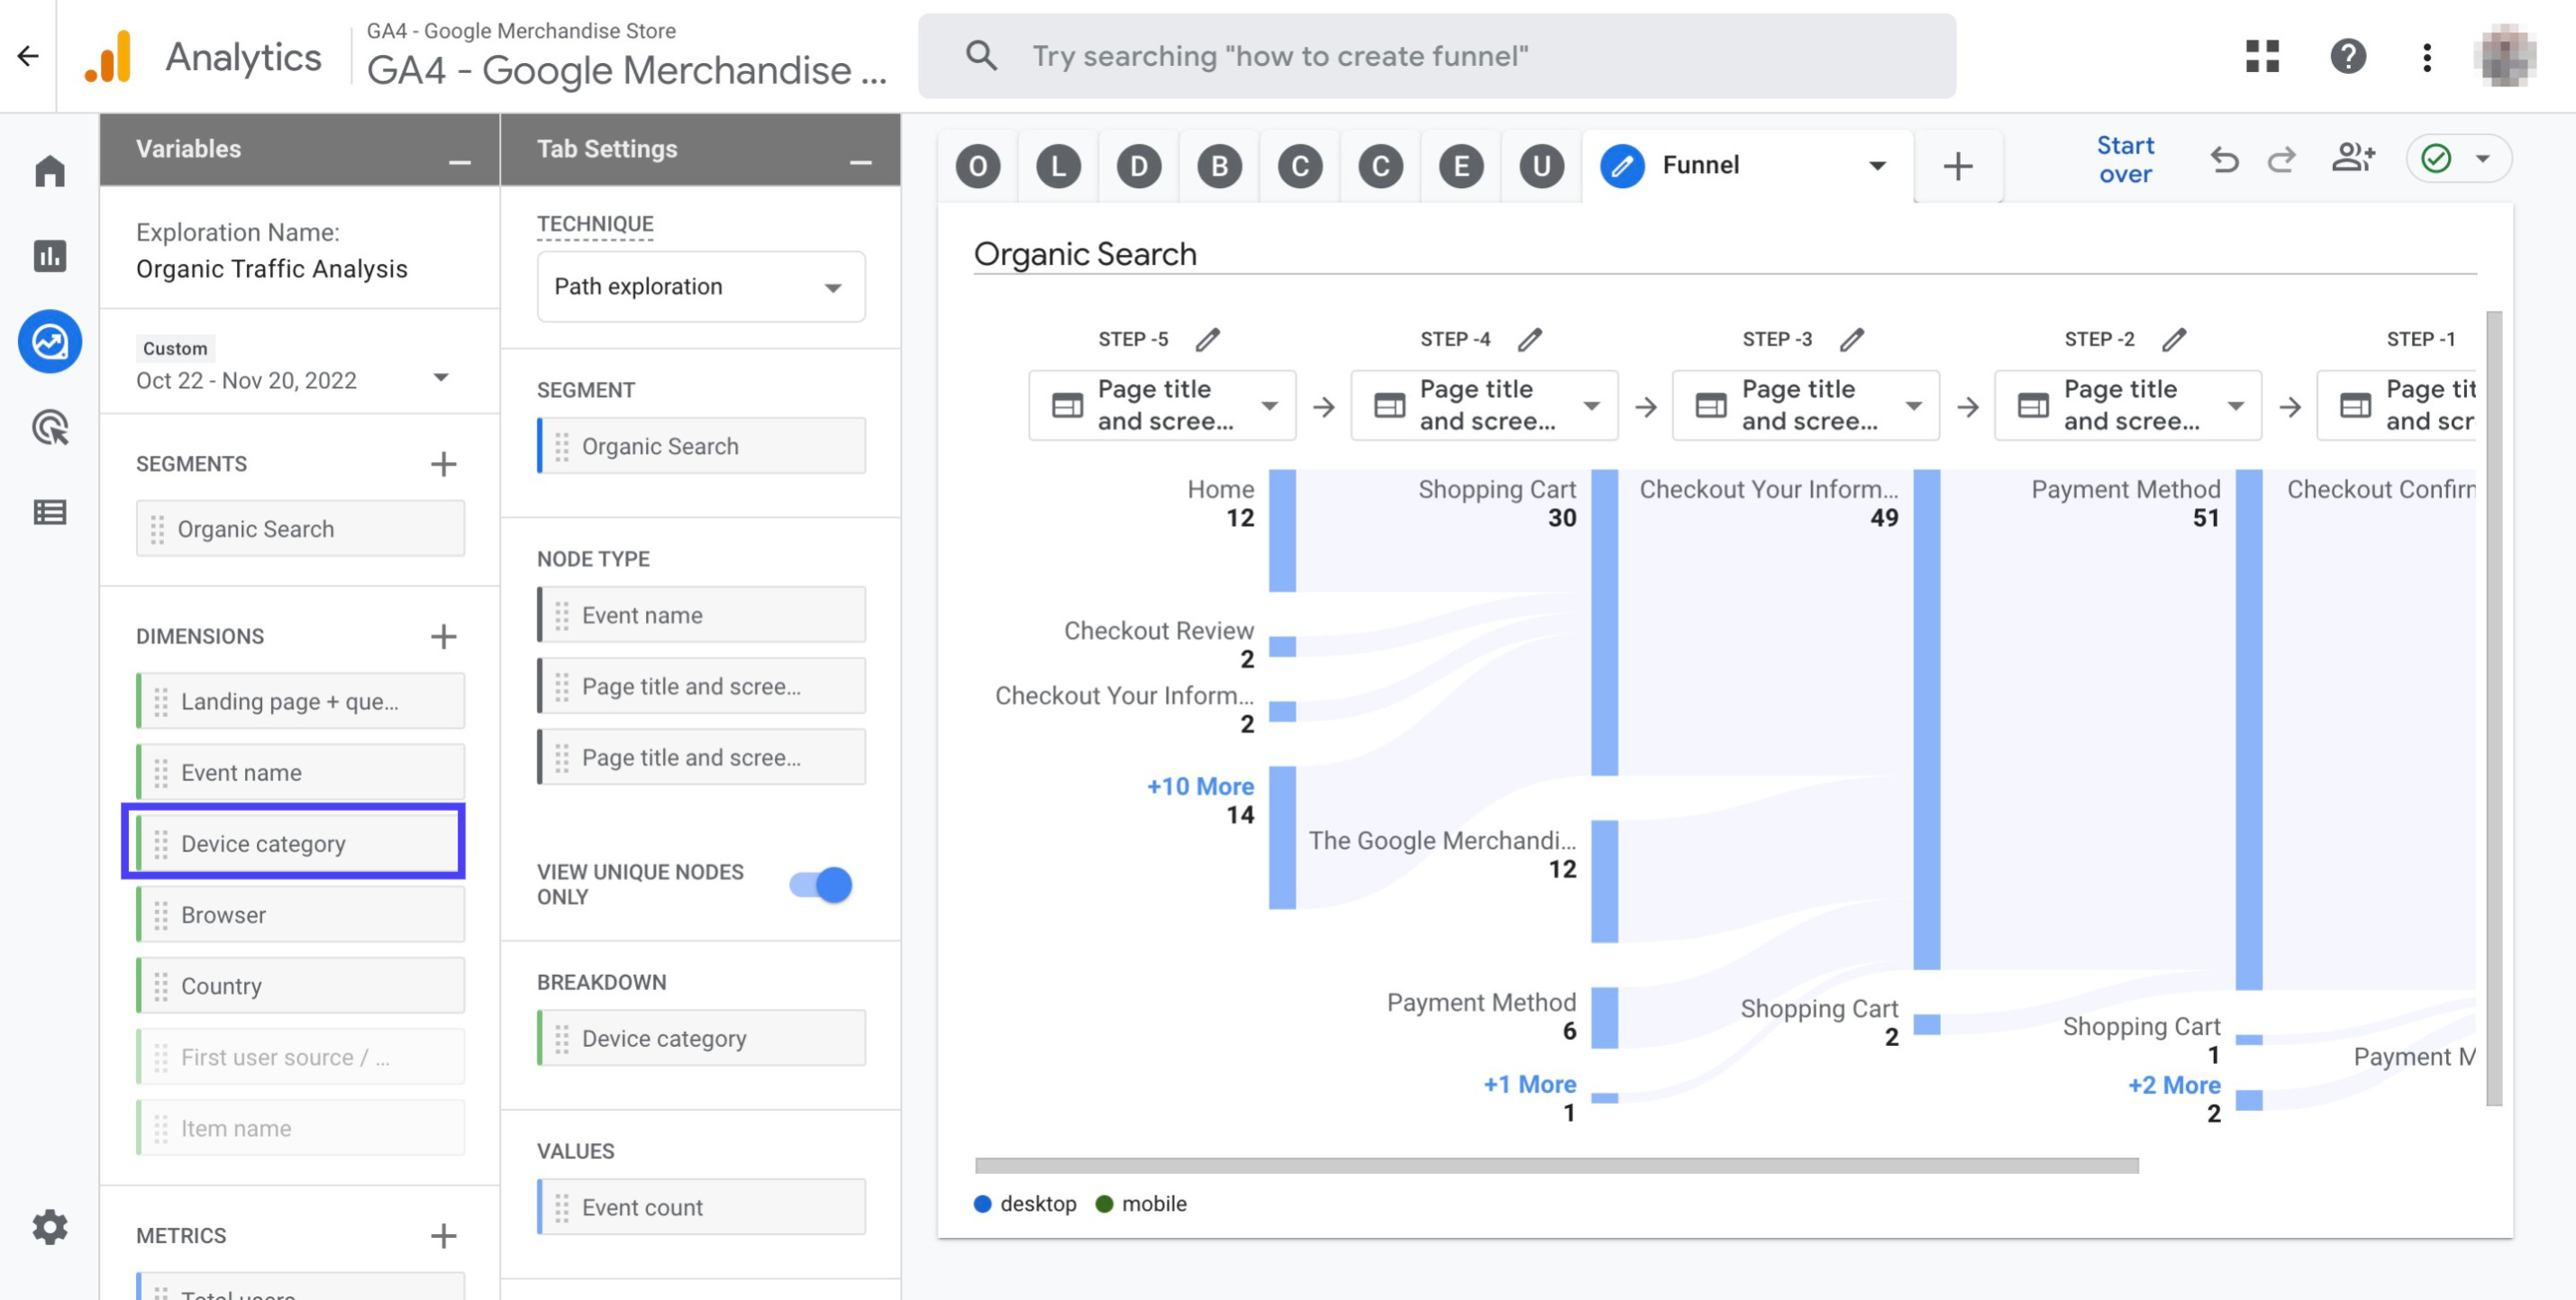This screenshot has height=1300, width=2576.
Task: Select the Browser dimension
Action: click(301, 915)
